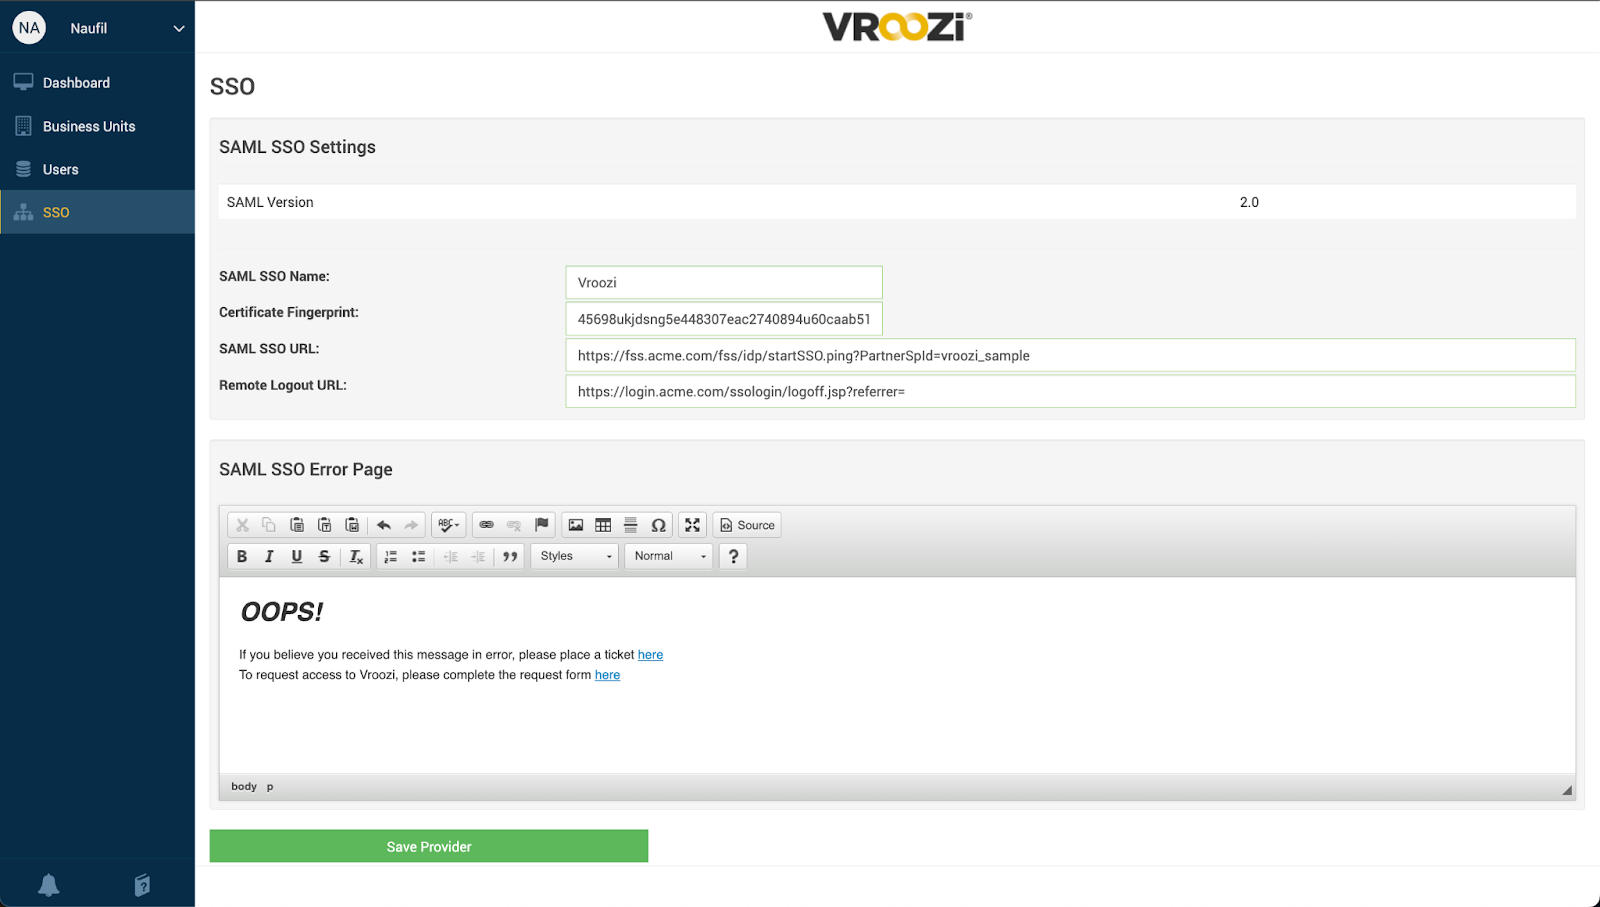This screenshot has height=907, width=1600.
Task: Click the SAML SSO Name field
Action: [x=724, y=282]
